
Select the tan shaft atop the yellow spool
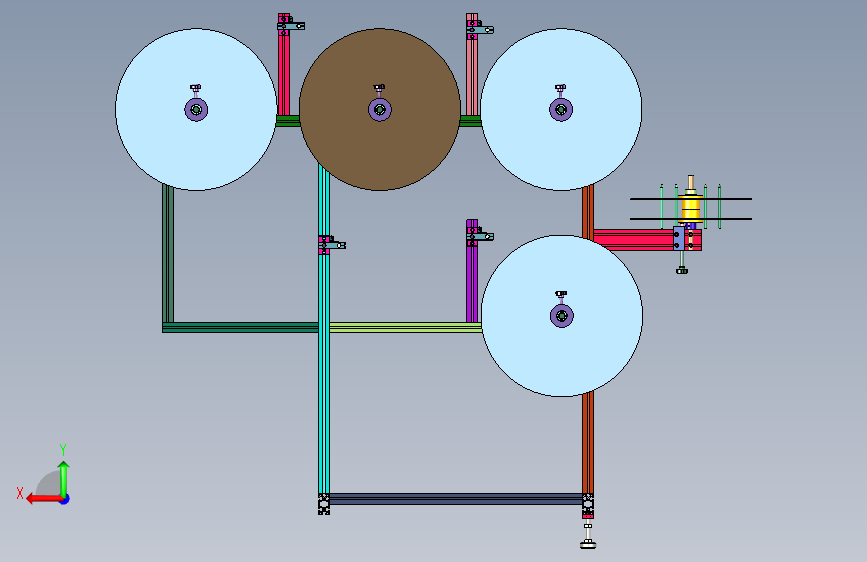(x=691, y=183)
